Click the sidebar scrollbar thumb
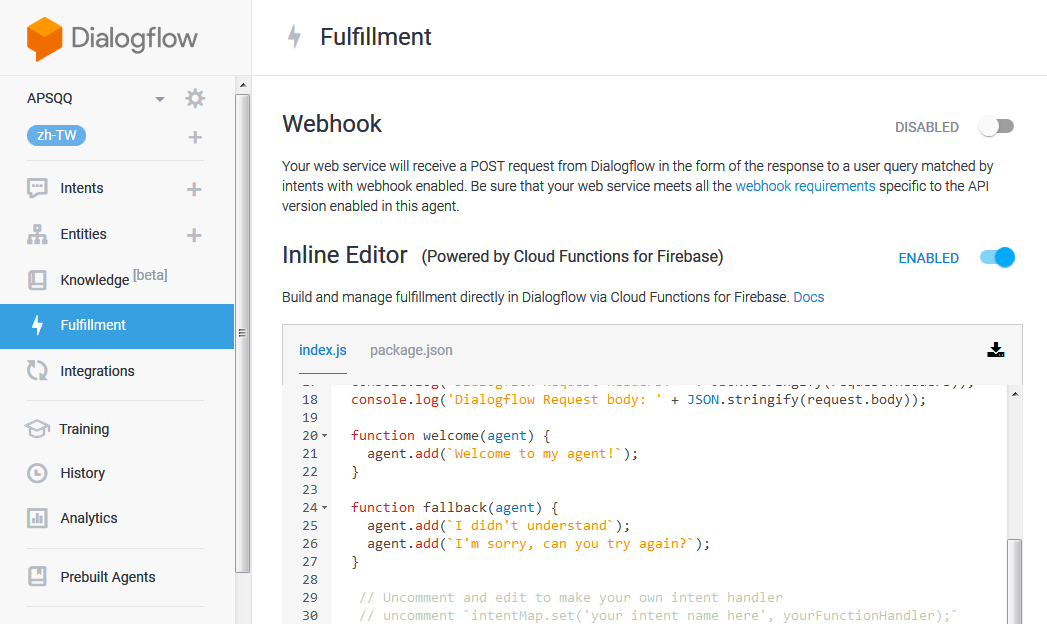This screenshot has height=624, width=1047. [242, 332]
